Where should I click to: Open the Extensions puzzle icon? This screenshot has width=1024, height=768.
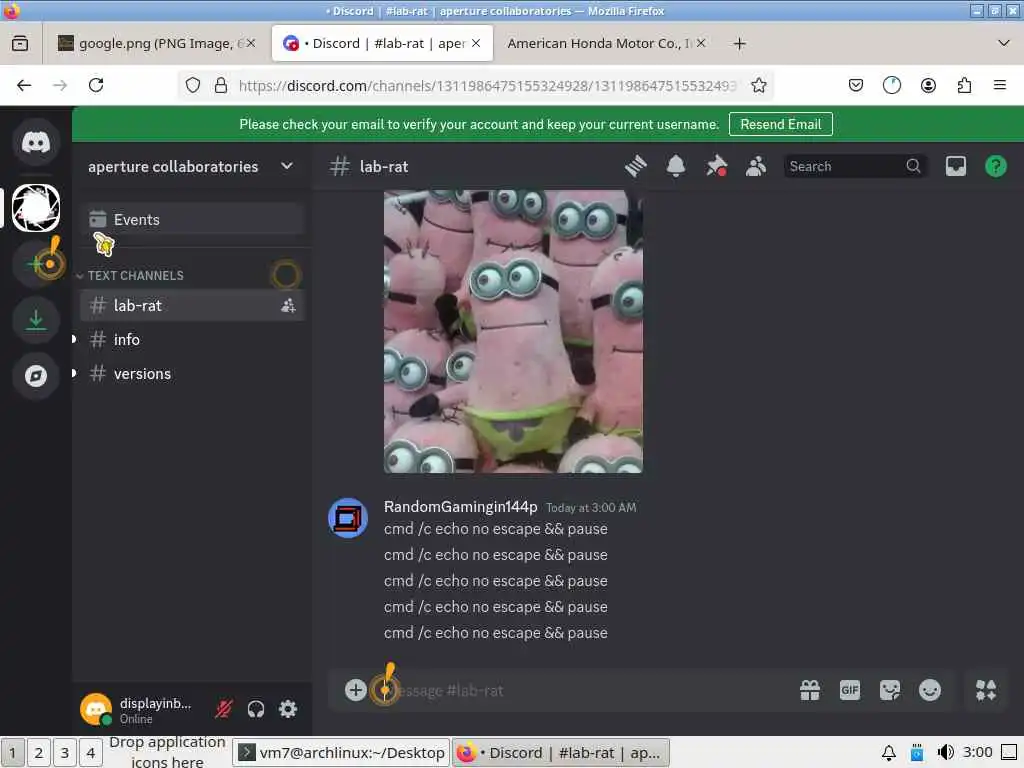tap(964, 86)
